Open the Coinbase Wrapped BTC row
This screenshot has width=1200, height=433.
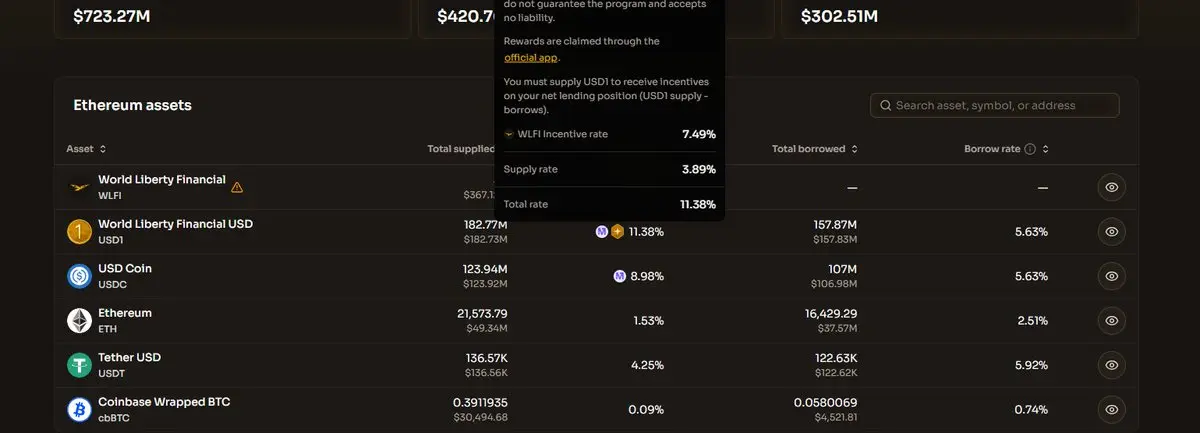click(163, 402)
